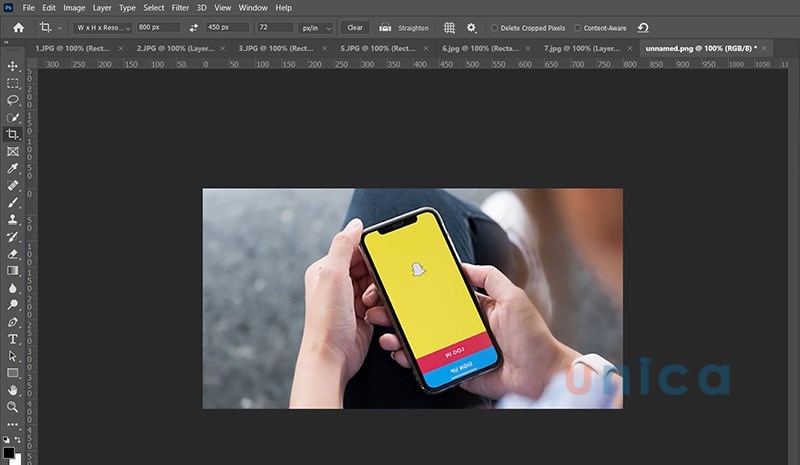Click the foreground color swatch
Viewport: 800px width, 465px height.
click(x=8, y=453)
